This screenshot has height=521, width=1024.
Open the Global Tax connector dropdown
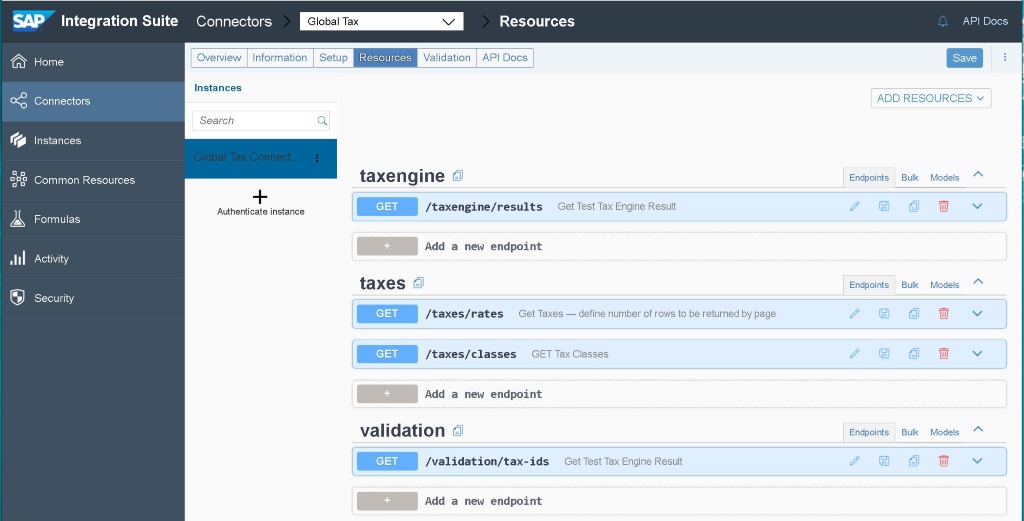point(381,21)
